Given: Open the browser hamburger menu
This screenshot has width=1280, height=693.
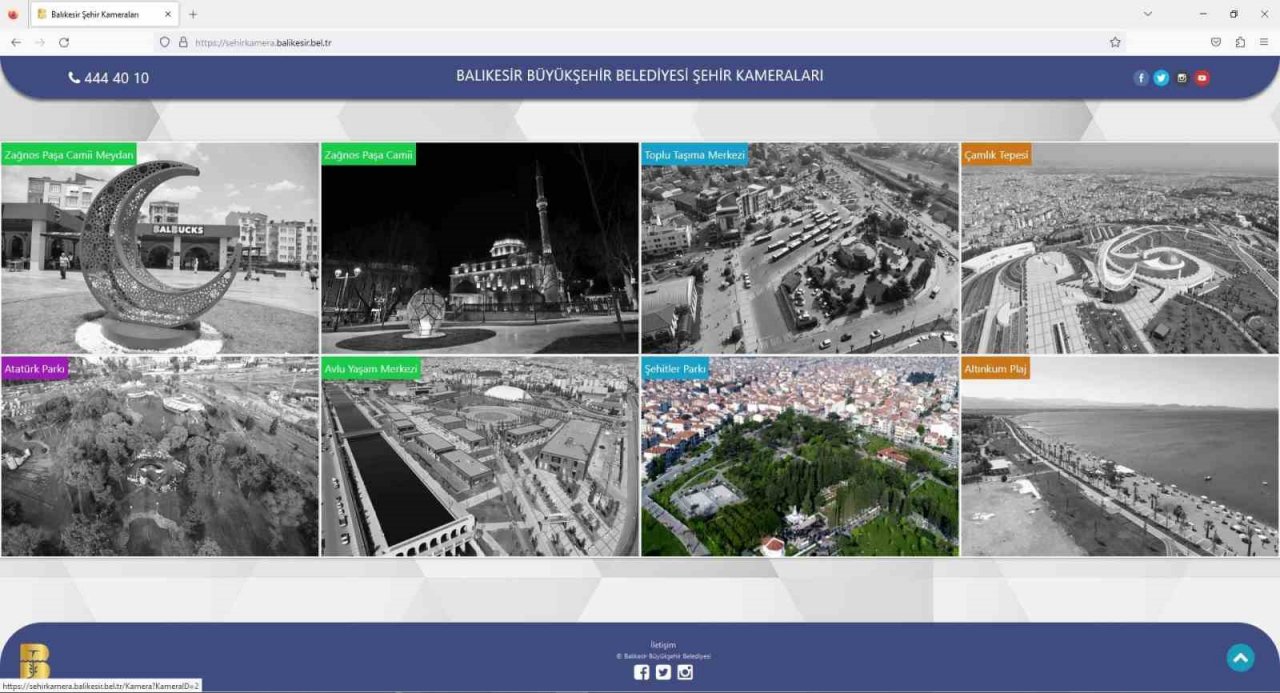Looking at the screenshot, I should (1264, 43).
